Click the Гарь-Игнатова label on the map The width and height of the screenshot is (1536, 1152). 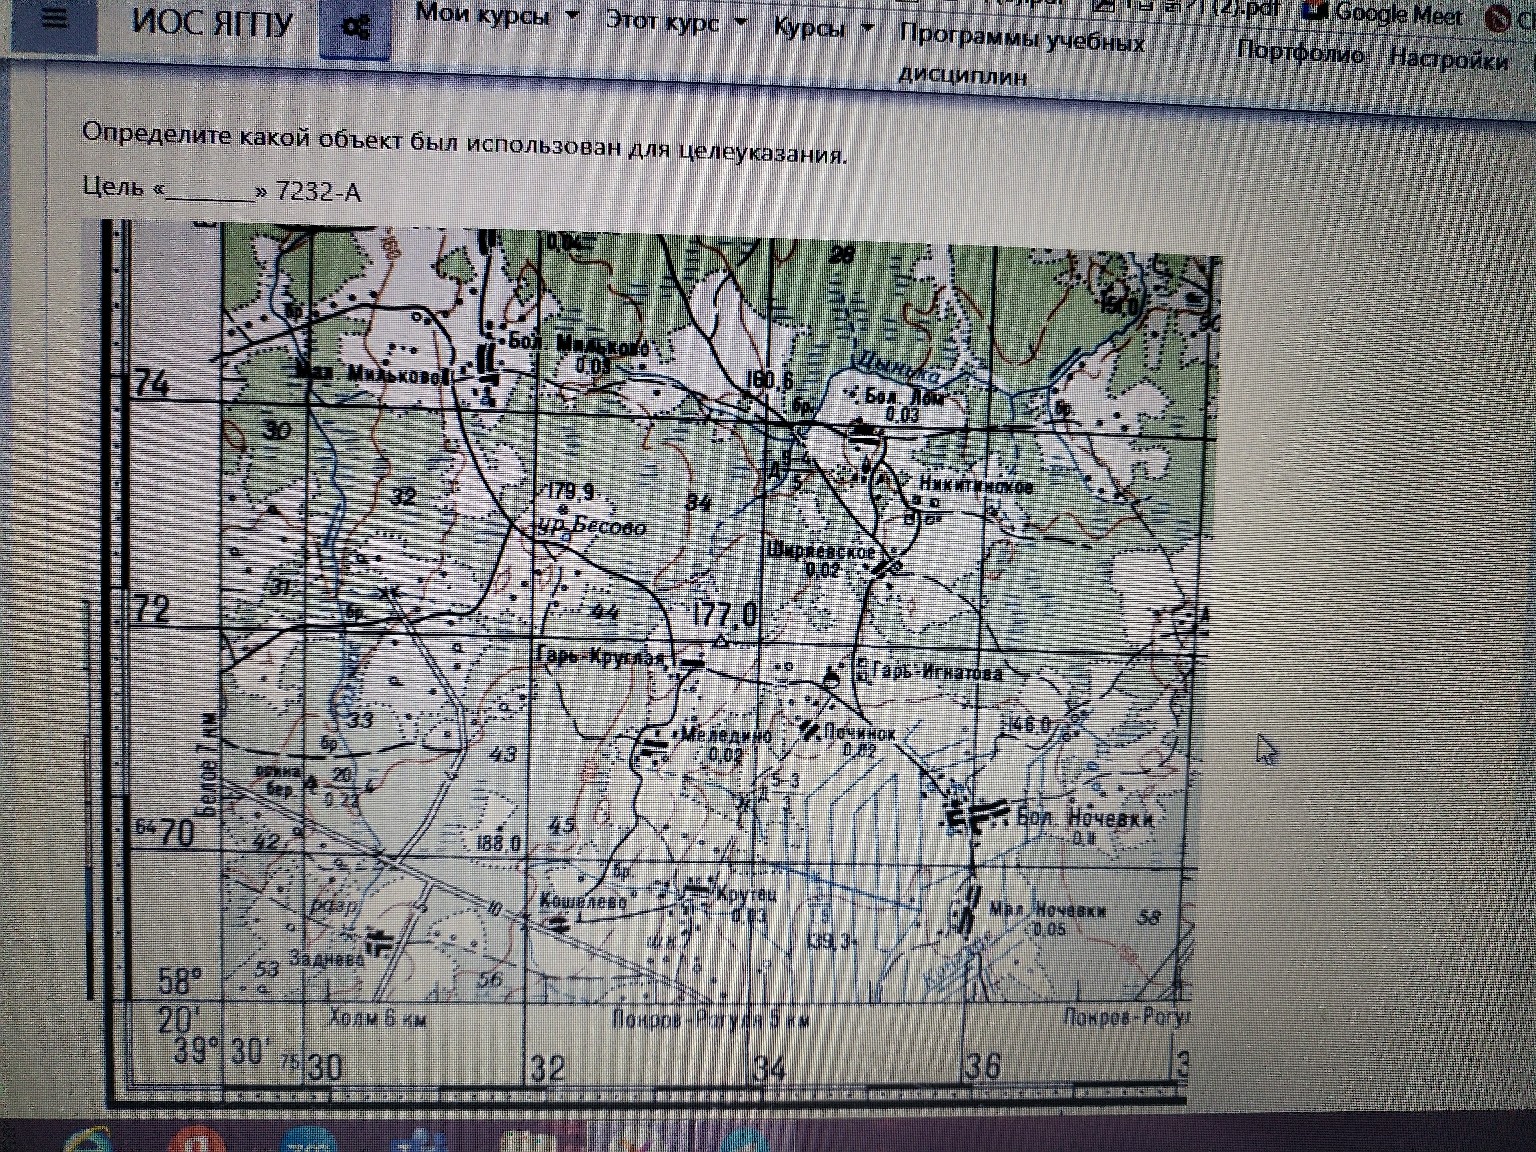(937, 673)
